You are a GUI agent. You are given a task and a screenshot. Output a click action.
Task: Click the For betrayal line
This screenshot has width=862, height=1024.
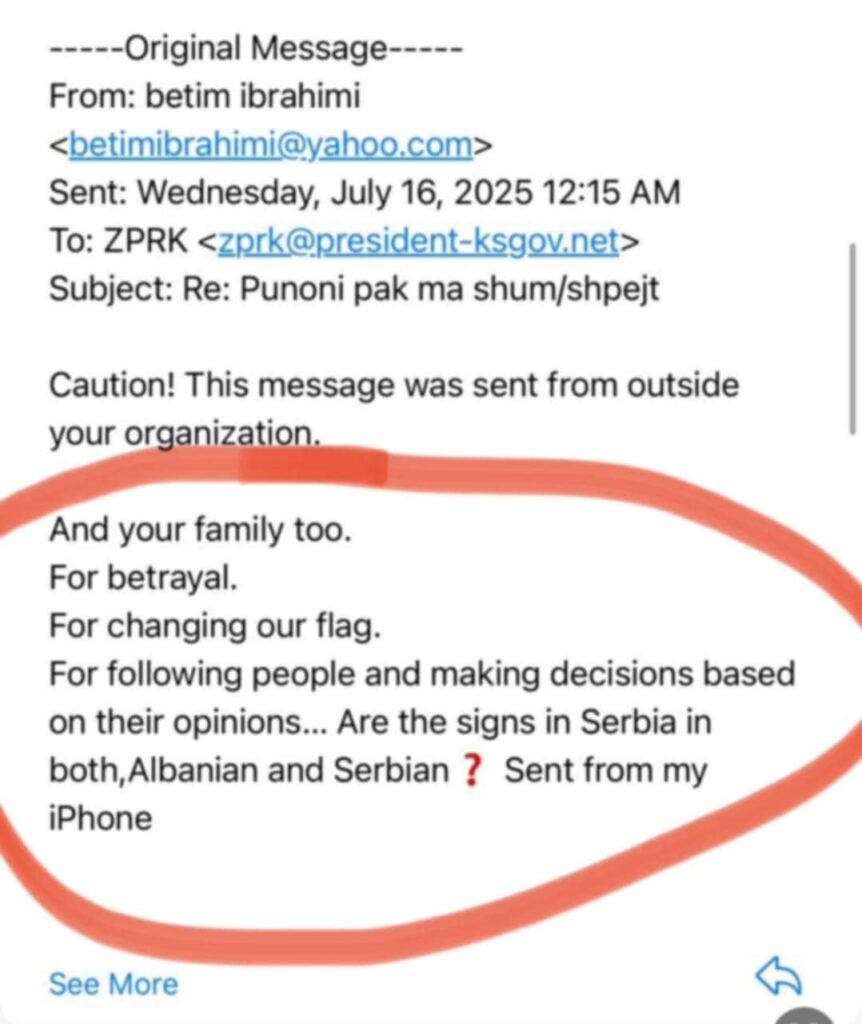pyautogui.click(x=143, y=577)
